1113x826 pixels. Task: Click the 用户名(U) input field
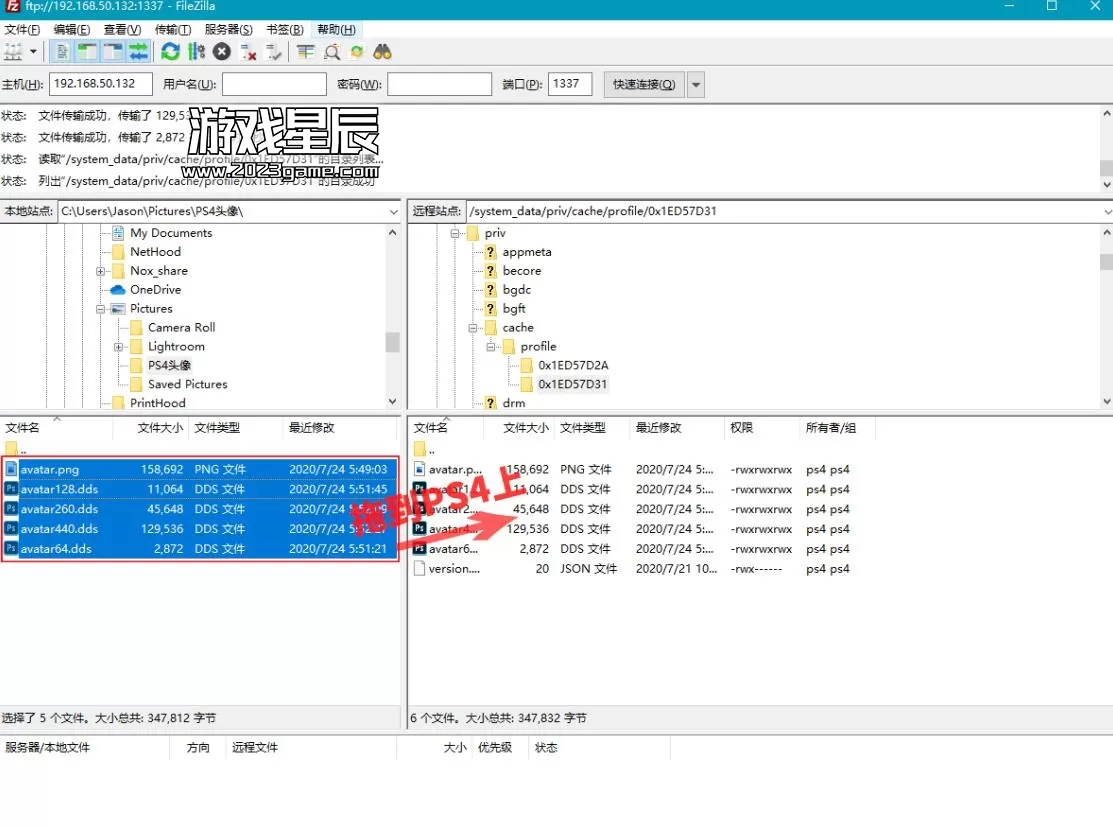pos(274,85)
